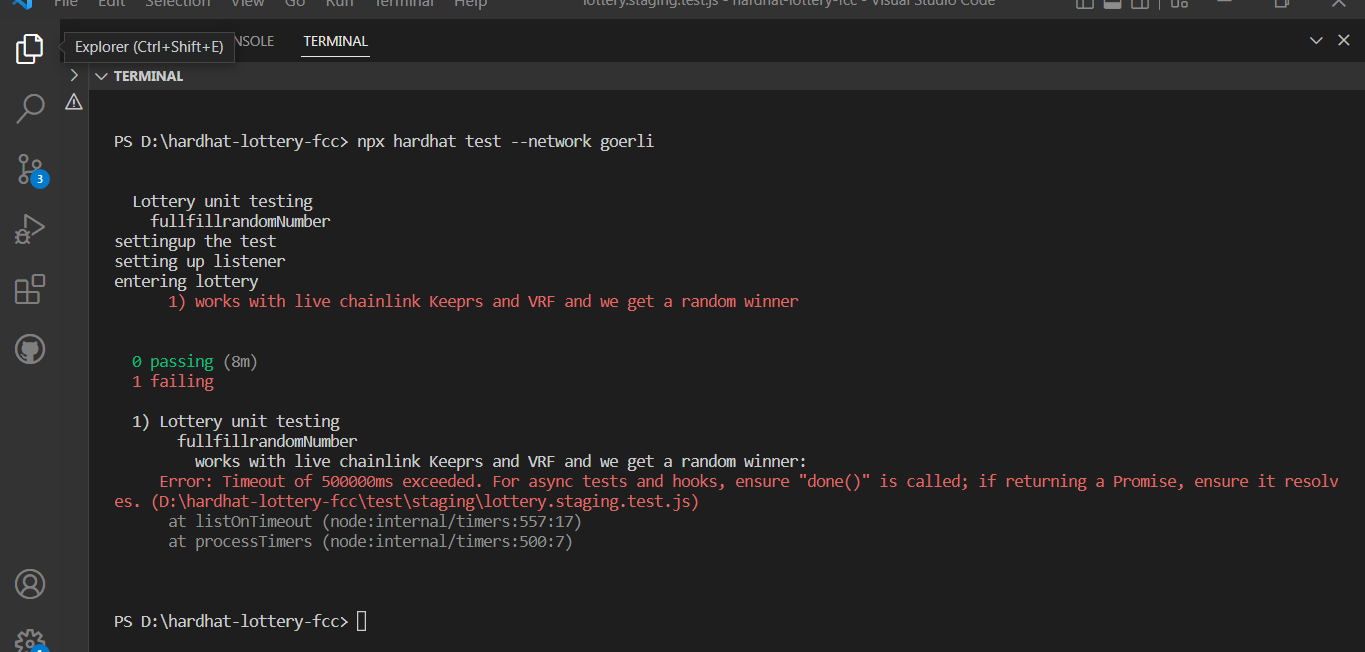Screen dimensions: 1365x652
Task: Click node:internal/timers:557:17 stack trace reference
Action: (x=452, y=522)
